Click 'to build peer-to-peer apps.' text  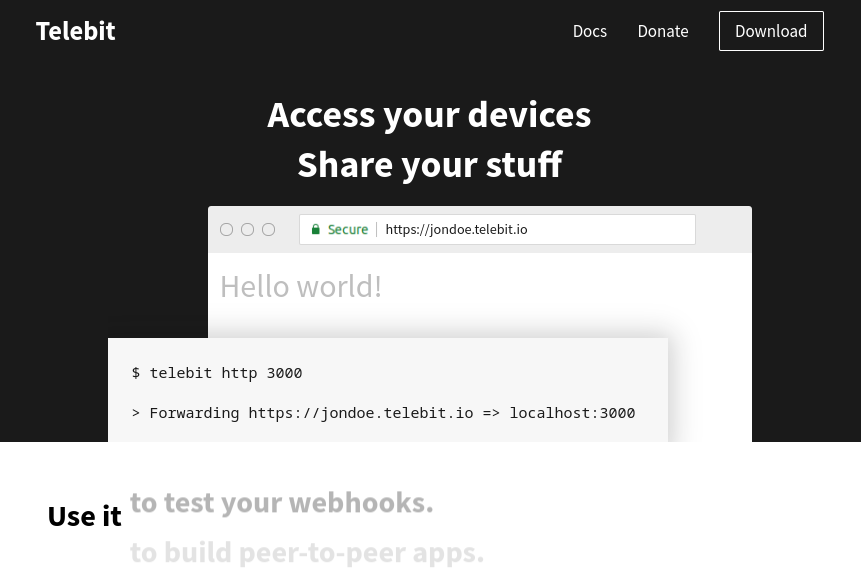click(307, 552)
